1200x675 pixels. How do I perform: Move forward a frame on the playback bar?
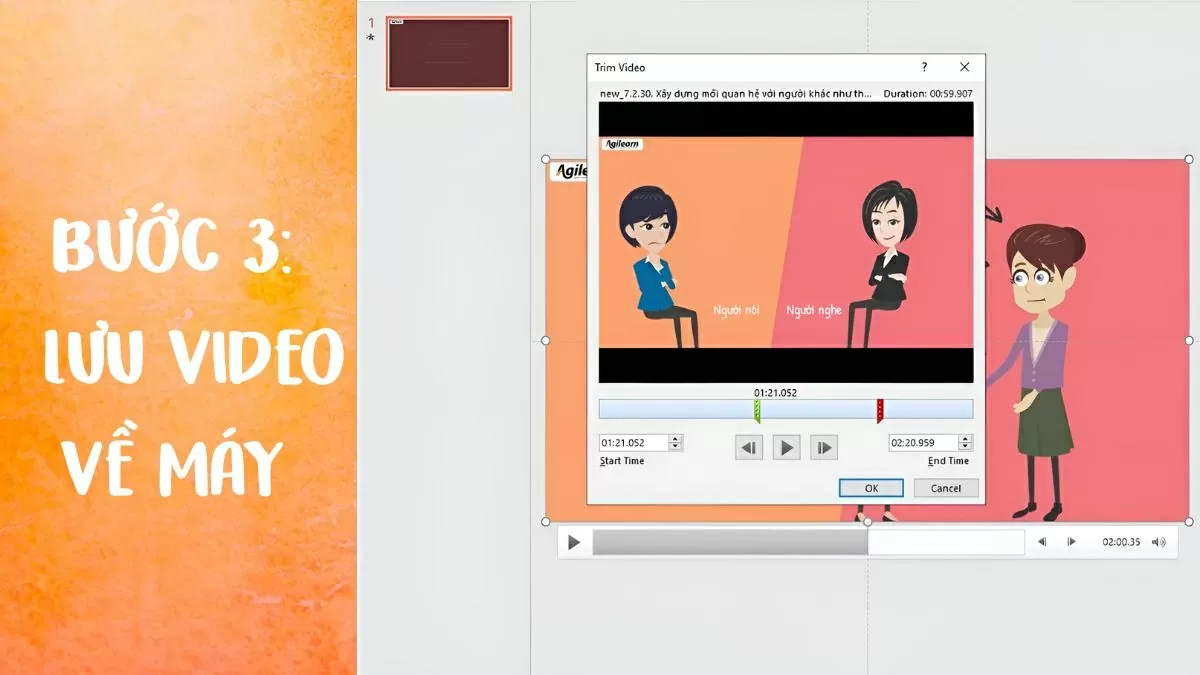1071,541
